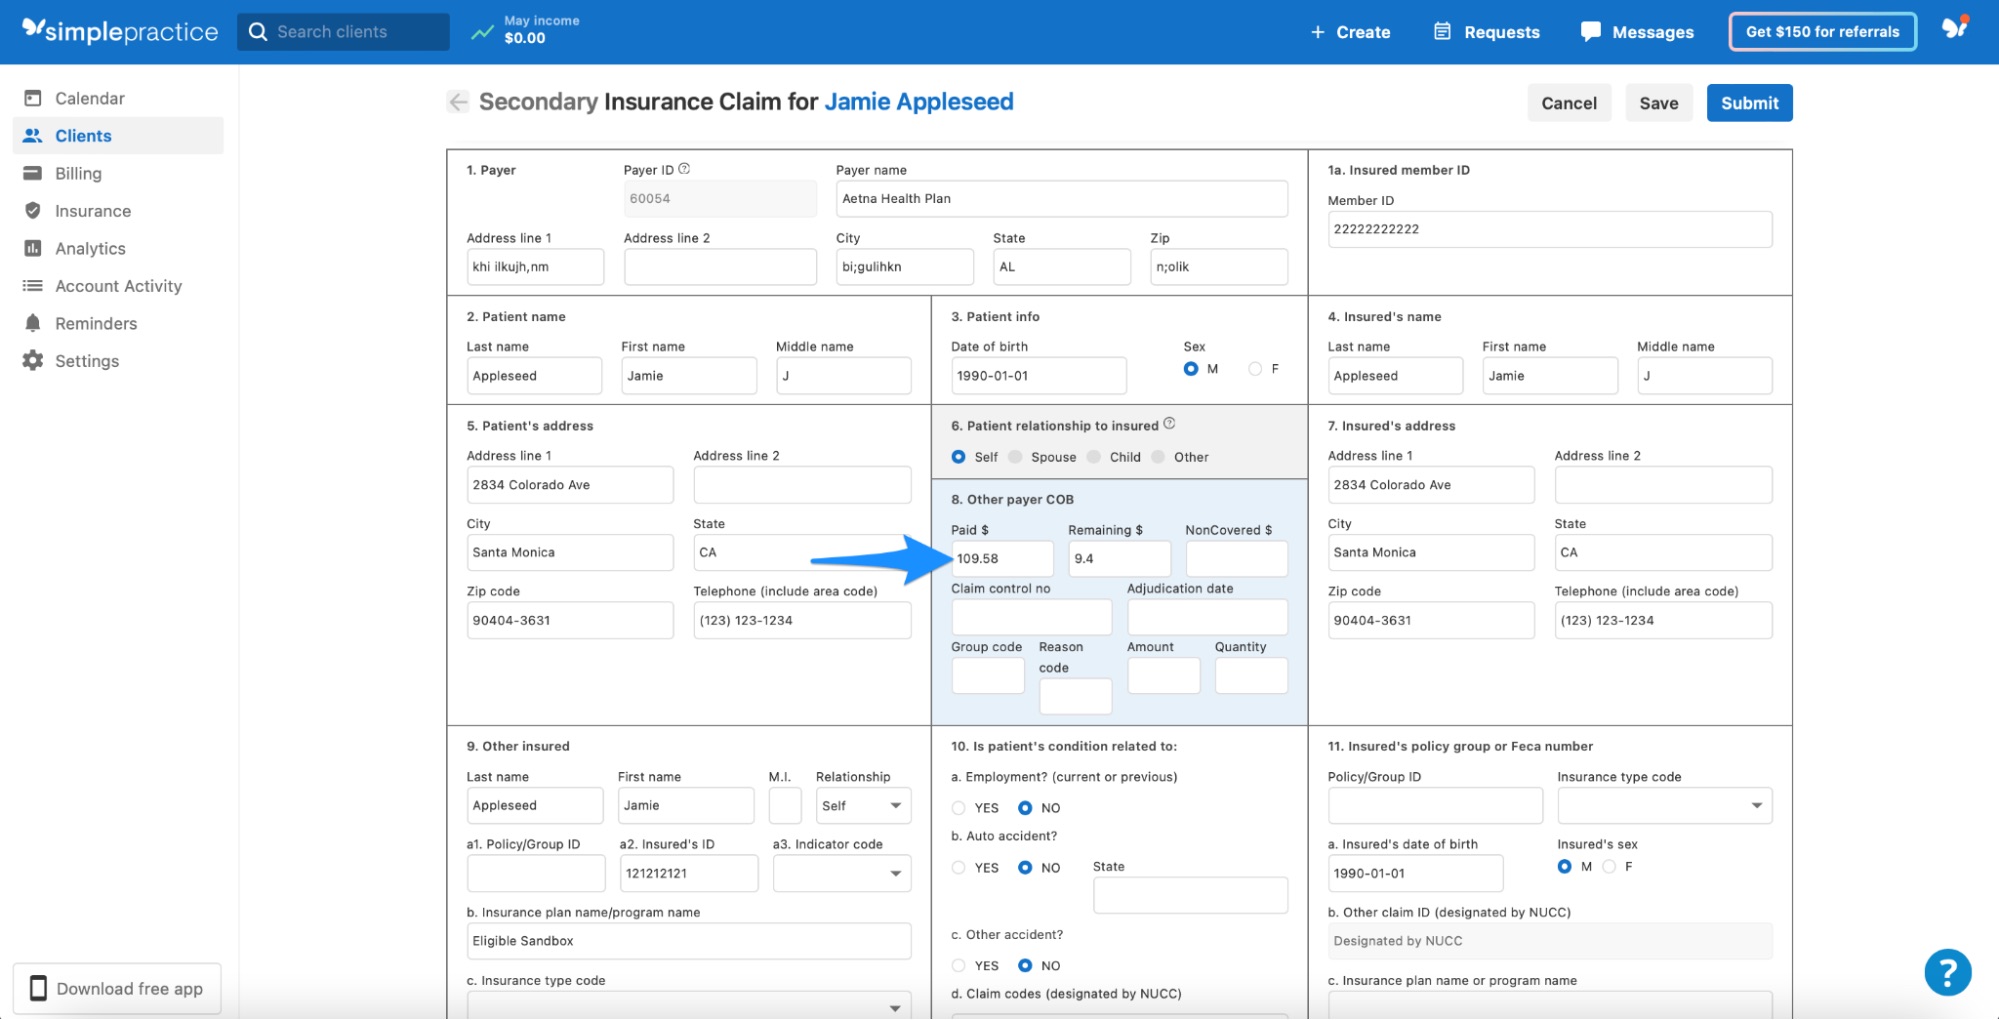
Task: Open Messages from the top bar
Action: [1636, 31]
